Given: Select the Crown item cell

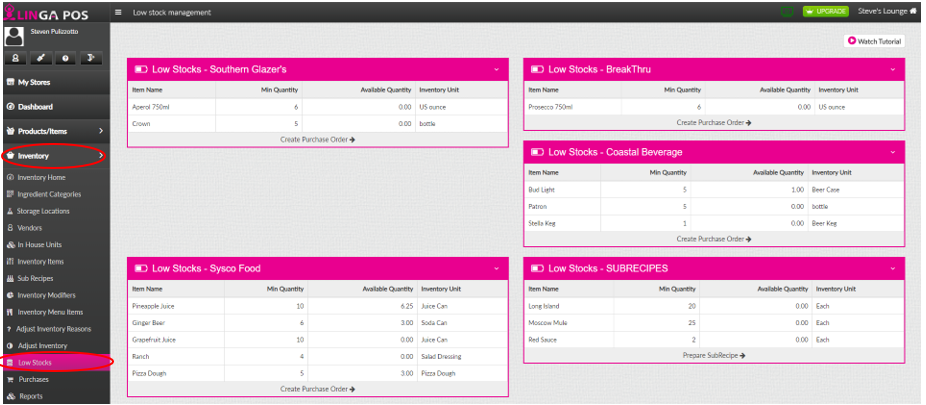Looking at the screenshot, I should tap(172, 123).
